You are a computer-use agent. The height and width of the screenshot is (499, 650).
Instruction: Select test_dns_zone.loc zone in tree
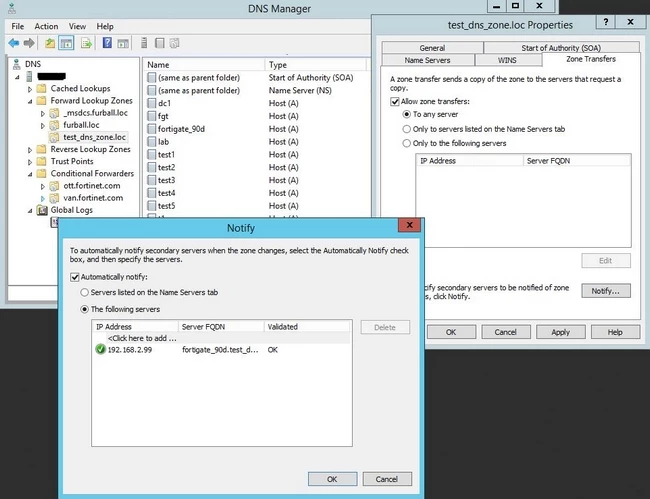pyautogui.click(x=95, y=137)
